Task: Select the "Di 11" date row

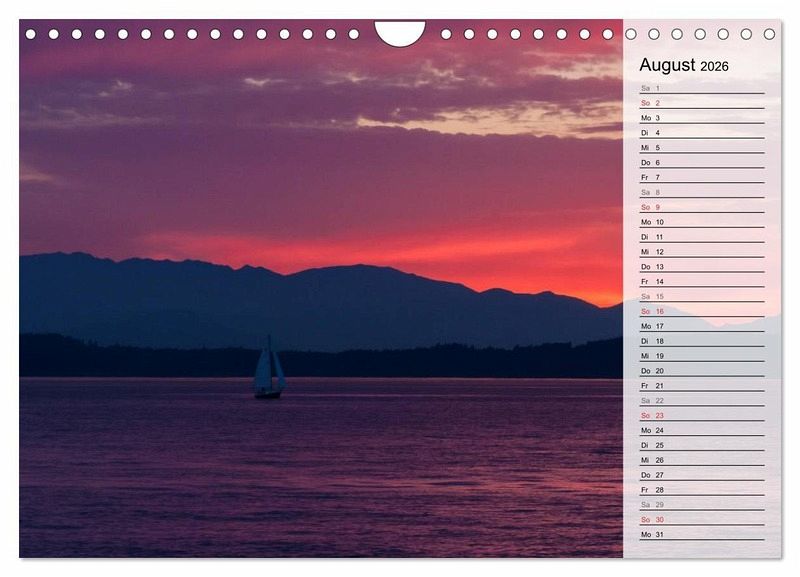Action: (x=702, y=237)
